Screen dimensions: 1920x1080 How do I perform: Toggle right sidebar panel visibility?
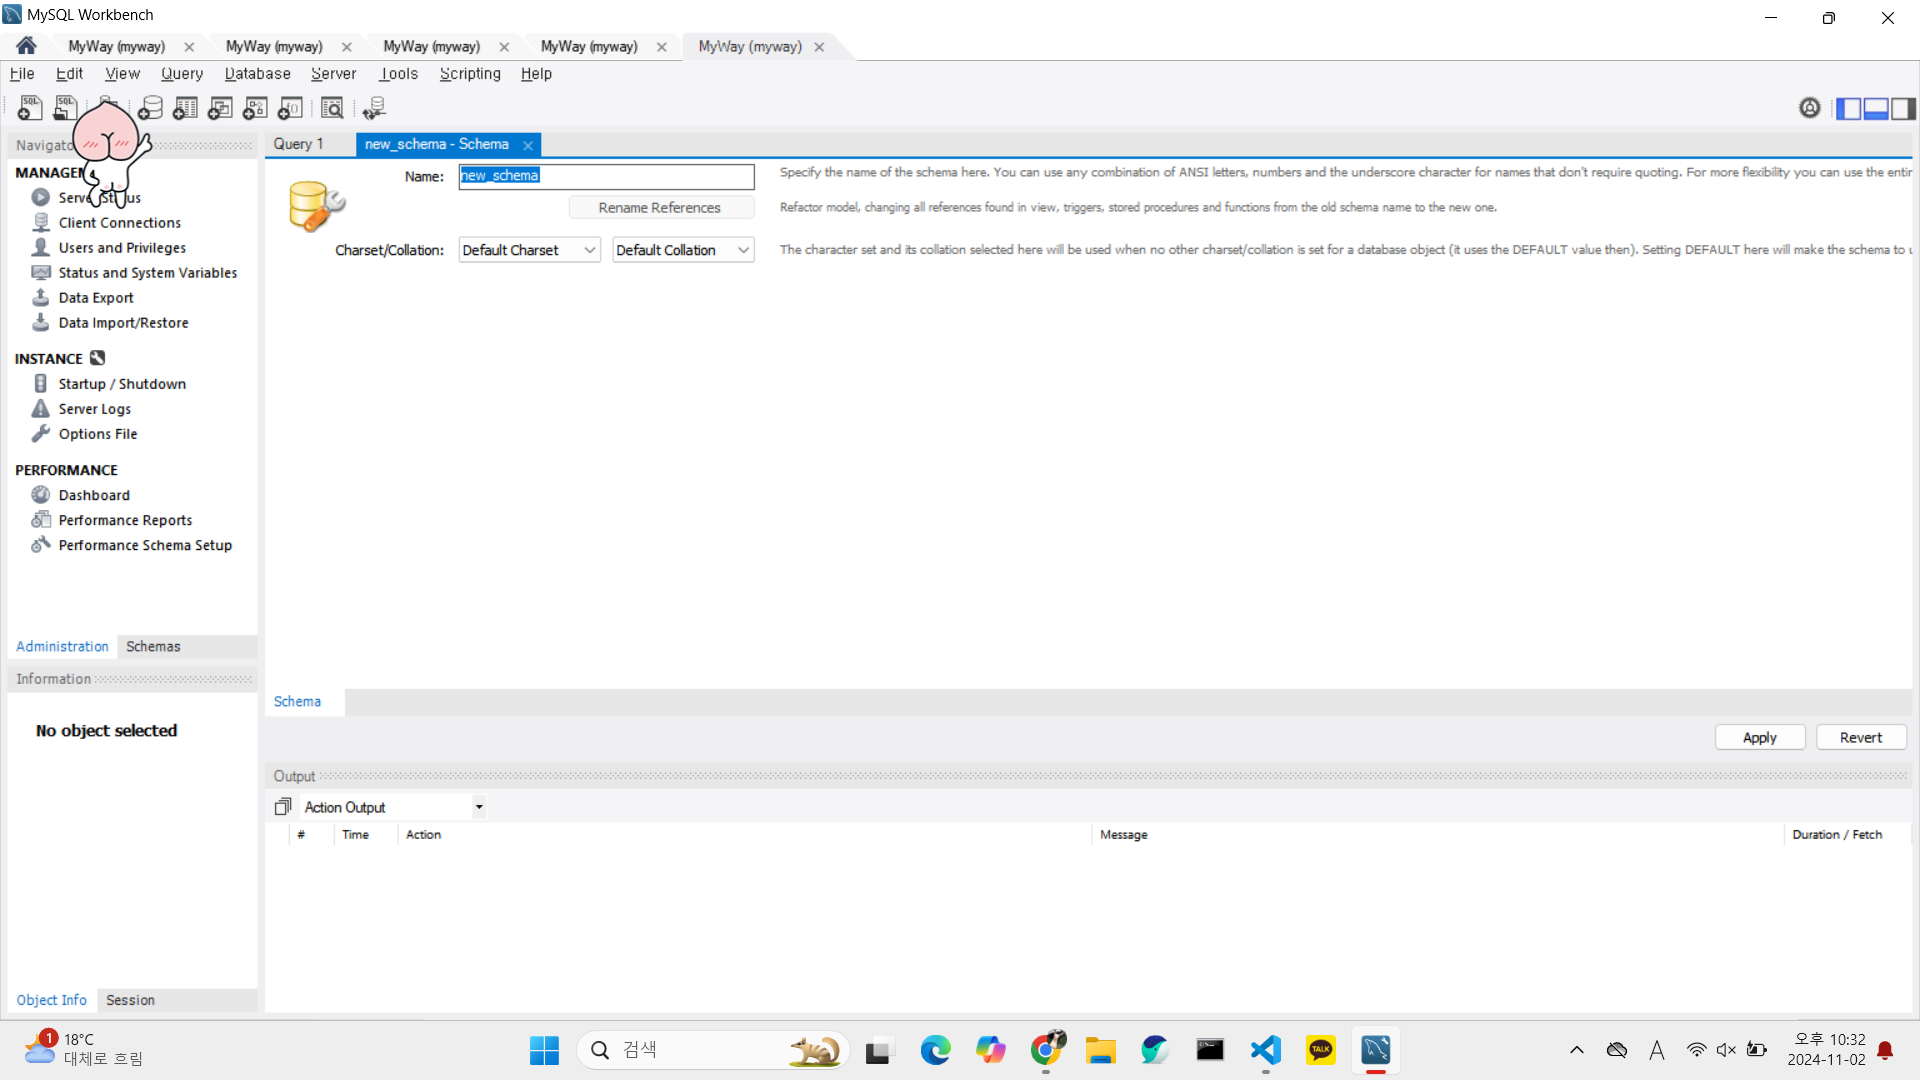point(1904,108)
